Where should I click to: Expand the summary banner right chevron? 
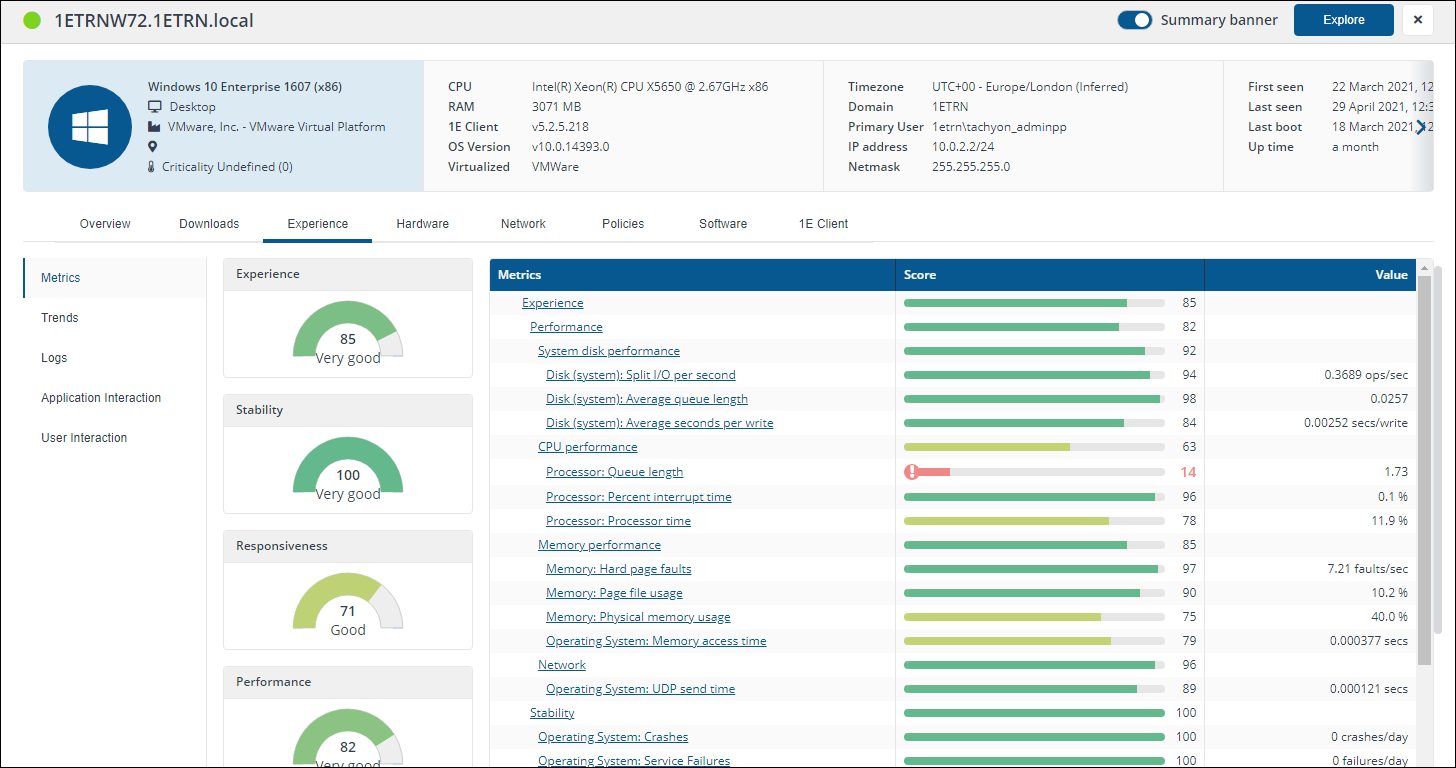point(1420,127)
